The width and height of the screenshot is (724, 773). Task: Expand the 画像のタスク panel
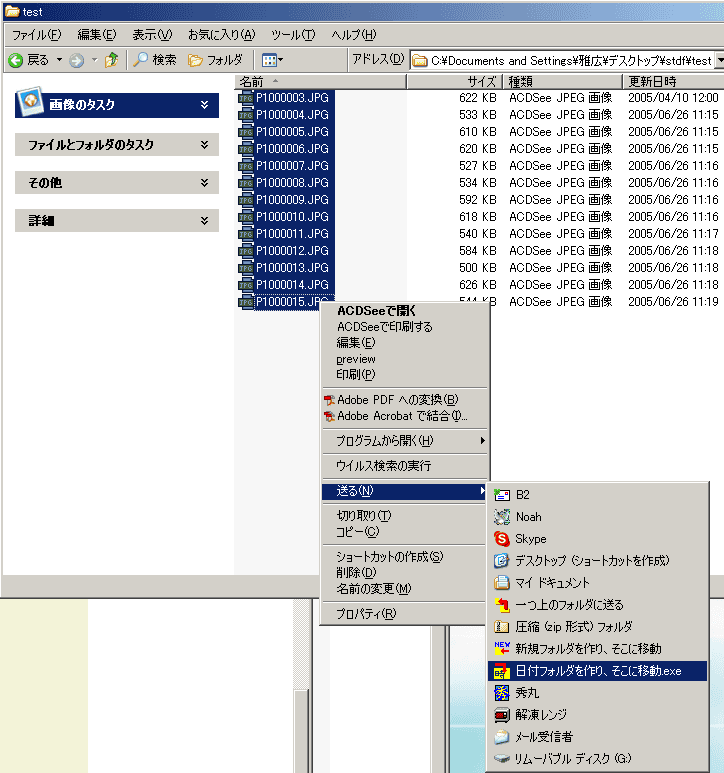point(204,105)
